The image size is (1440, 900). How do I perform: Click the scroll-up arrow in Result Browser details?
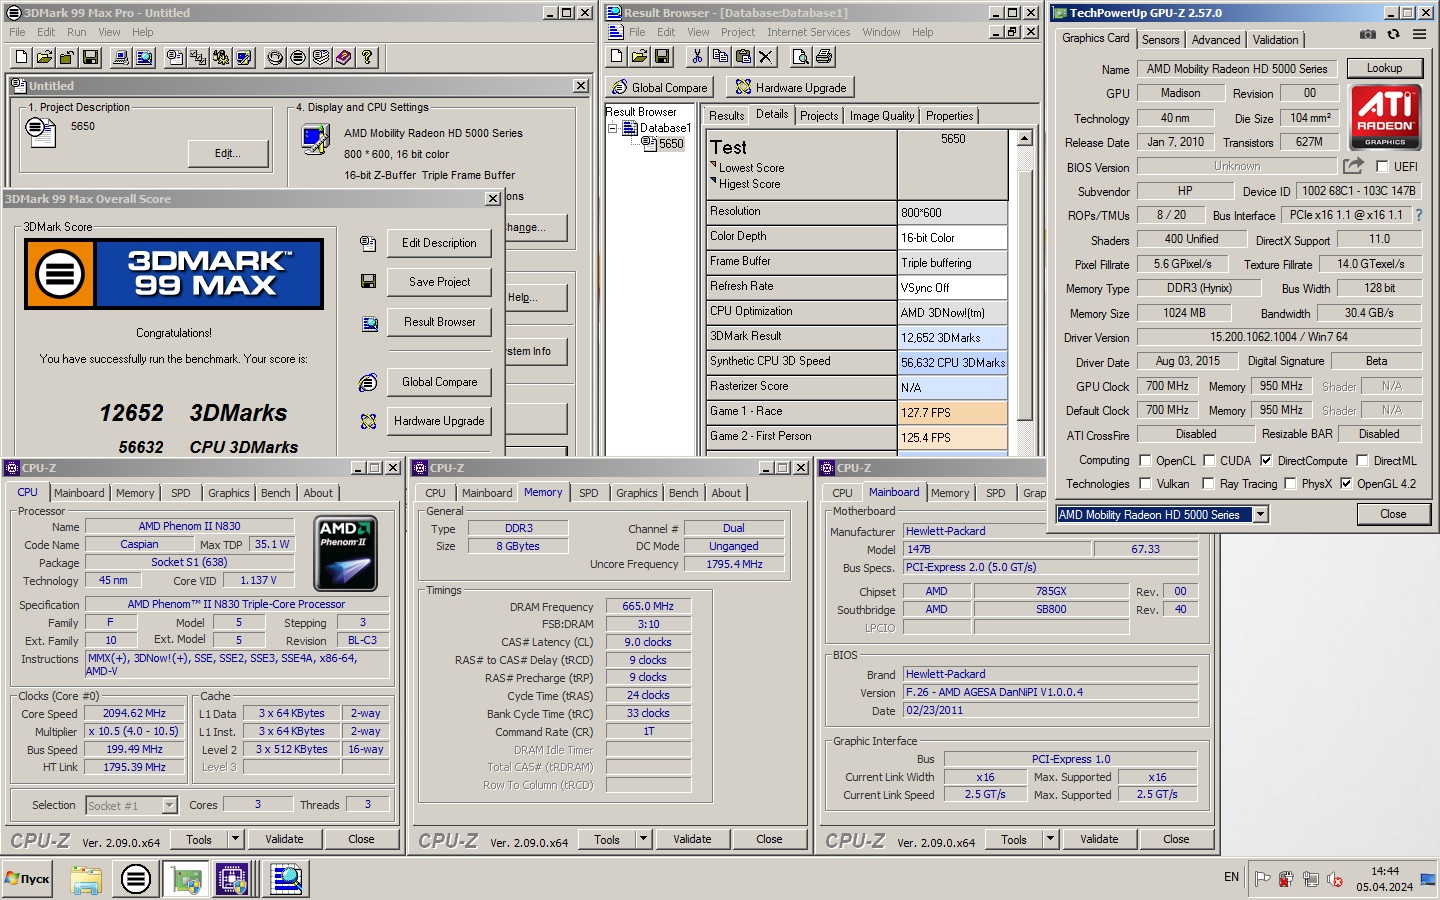coord(1025,138)
